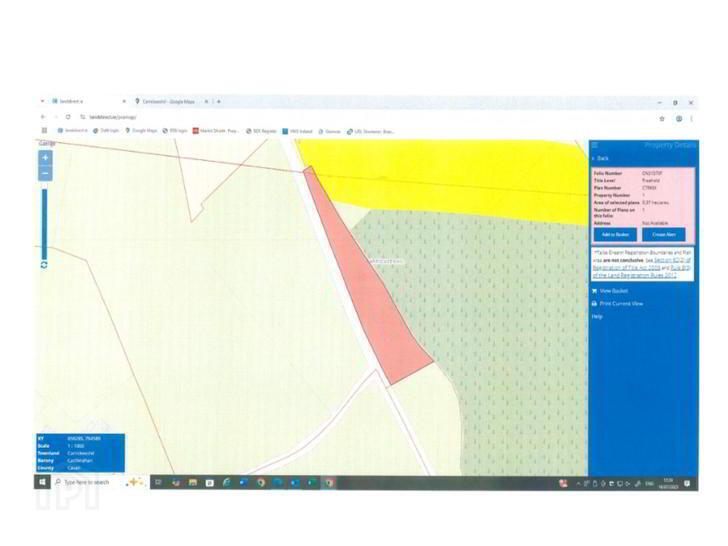
Task: Open the Daft login bookmark
Action: pos(106,131)
